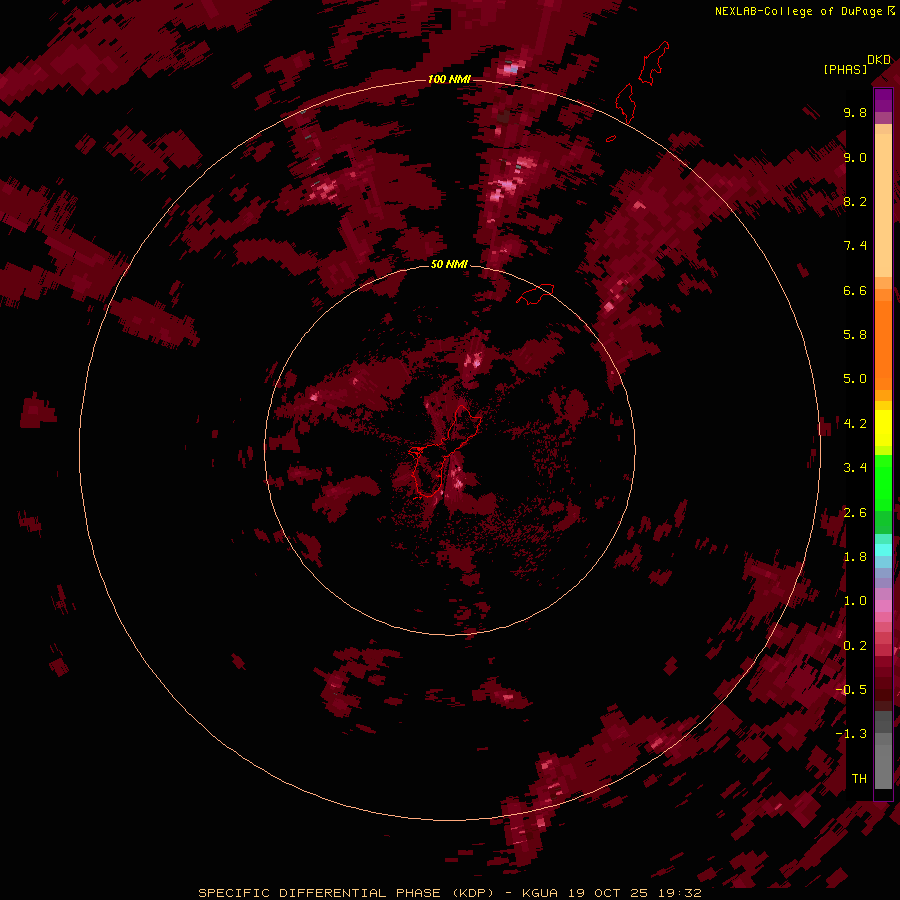Click the 9.0 value on the color scale
The height and width of the screenshot is (900, 900).
pos(855,157)
